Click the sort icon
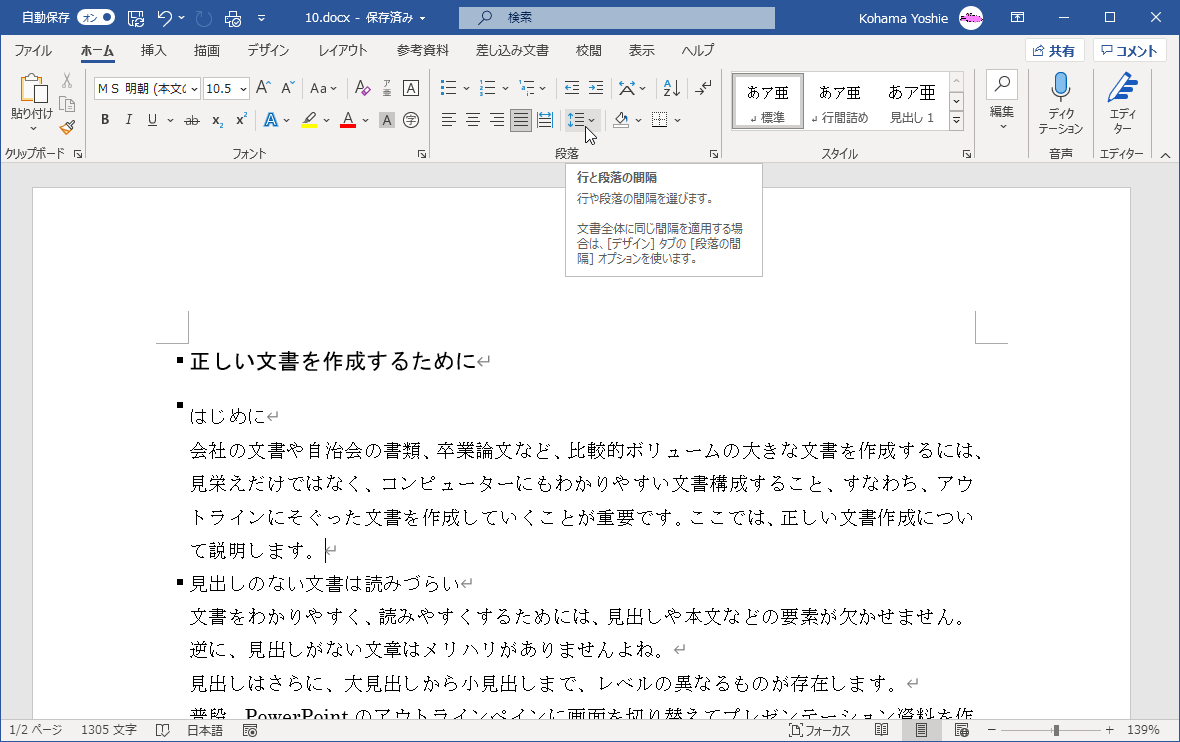The width and height of the screenshot is (1180, 742). (x=671, y=88)
